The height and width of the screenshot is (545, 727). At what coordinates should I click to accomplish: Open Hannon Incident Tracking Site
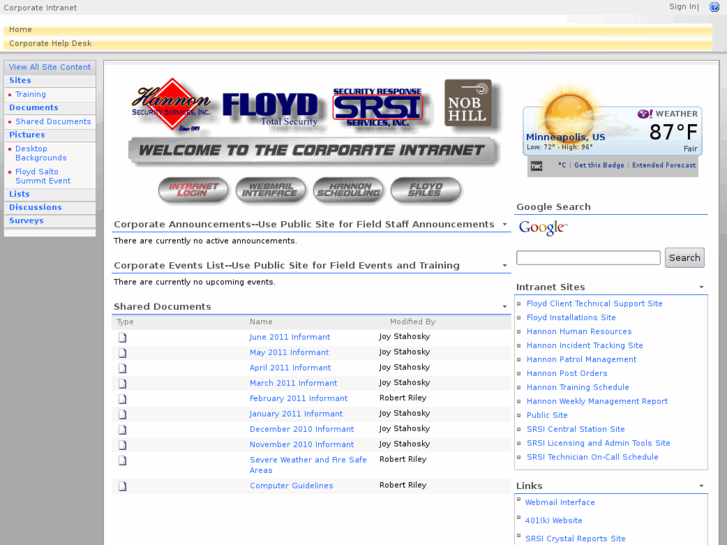[585, 346]
